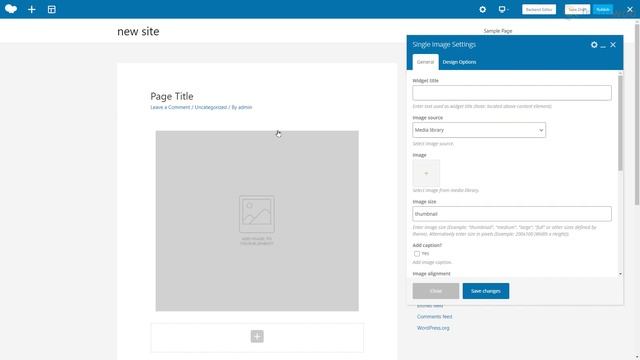Click the Page Title heading
This screenshot has height=360, width=640.
point(172,96)
